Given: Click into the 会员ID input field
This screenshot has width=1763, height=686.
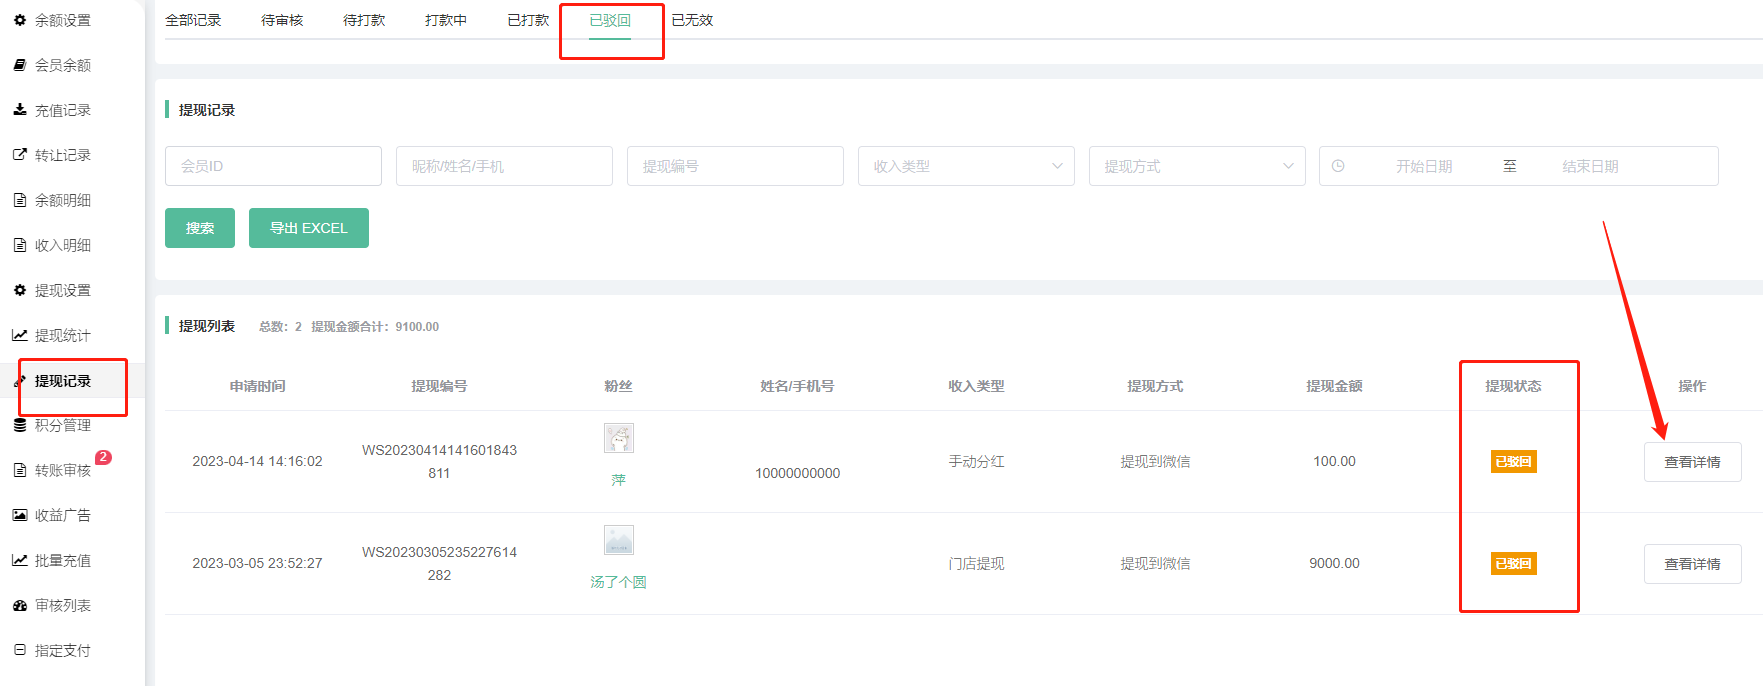Looking at the screenshot, I should click(273, 166).
